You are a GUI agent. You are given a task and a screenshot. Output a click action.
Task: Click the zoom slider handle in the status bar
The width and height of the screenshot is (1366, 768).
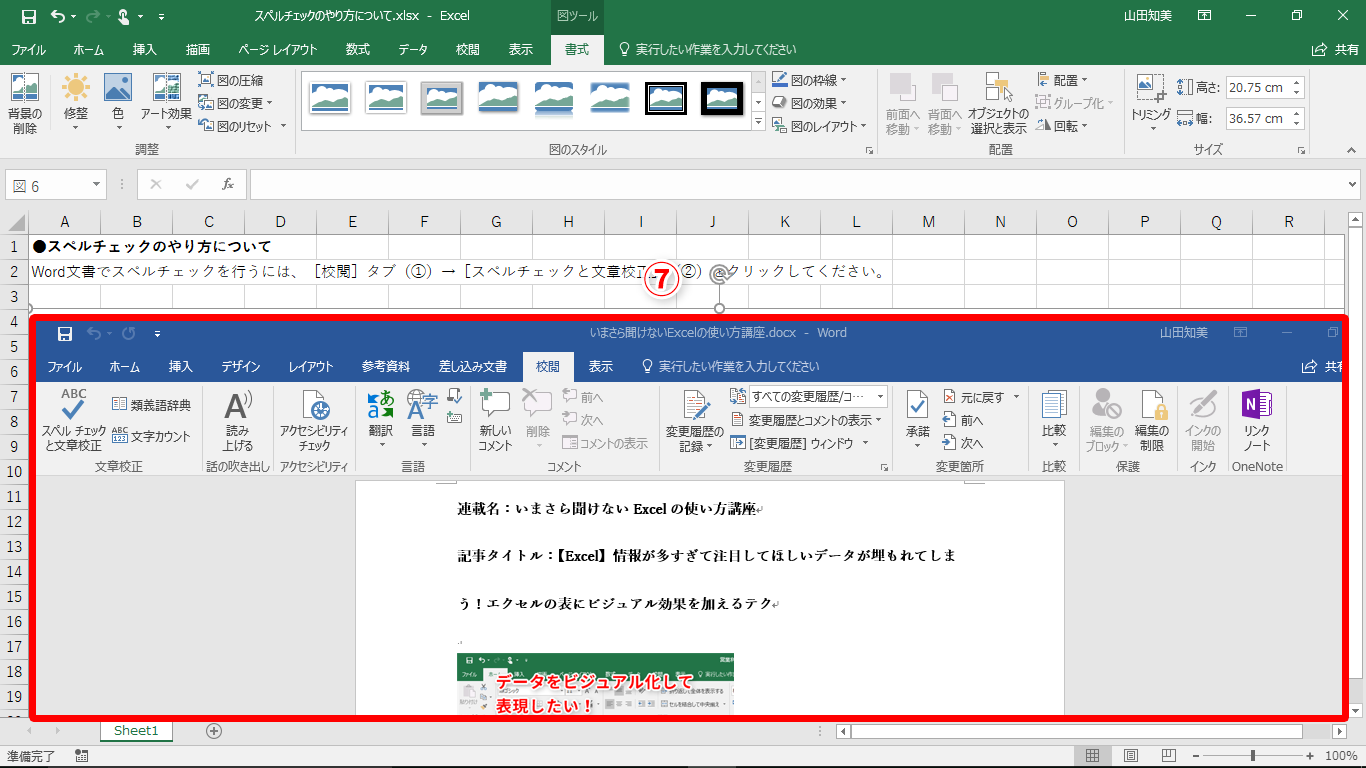[x=1253, y=756]
